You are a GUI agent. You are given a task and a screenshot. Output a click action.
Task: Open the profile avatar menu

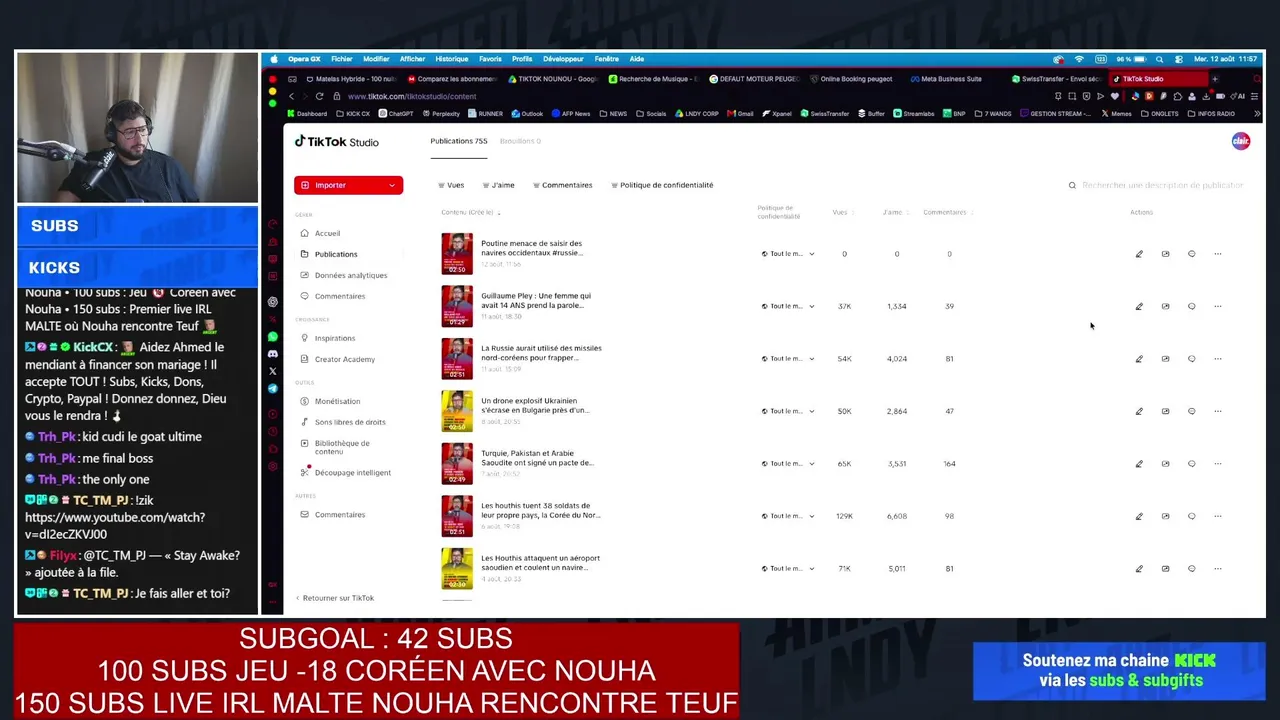(x=1240, y=141)
